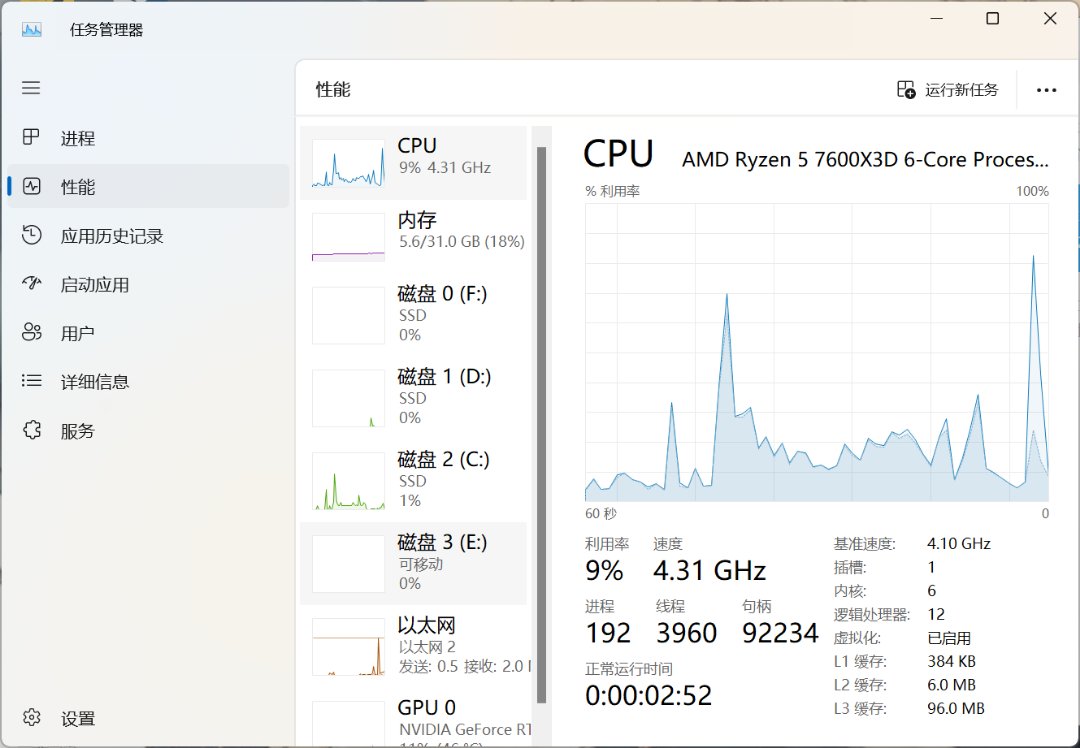Click the 3960 thread count
Image resolution: width=1080 pixels, height=748 pixels.
point(687,633)
